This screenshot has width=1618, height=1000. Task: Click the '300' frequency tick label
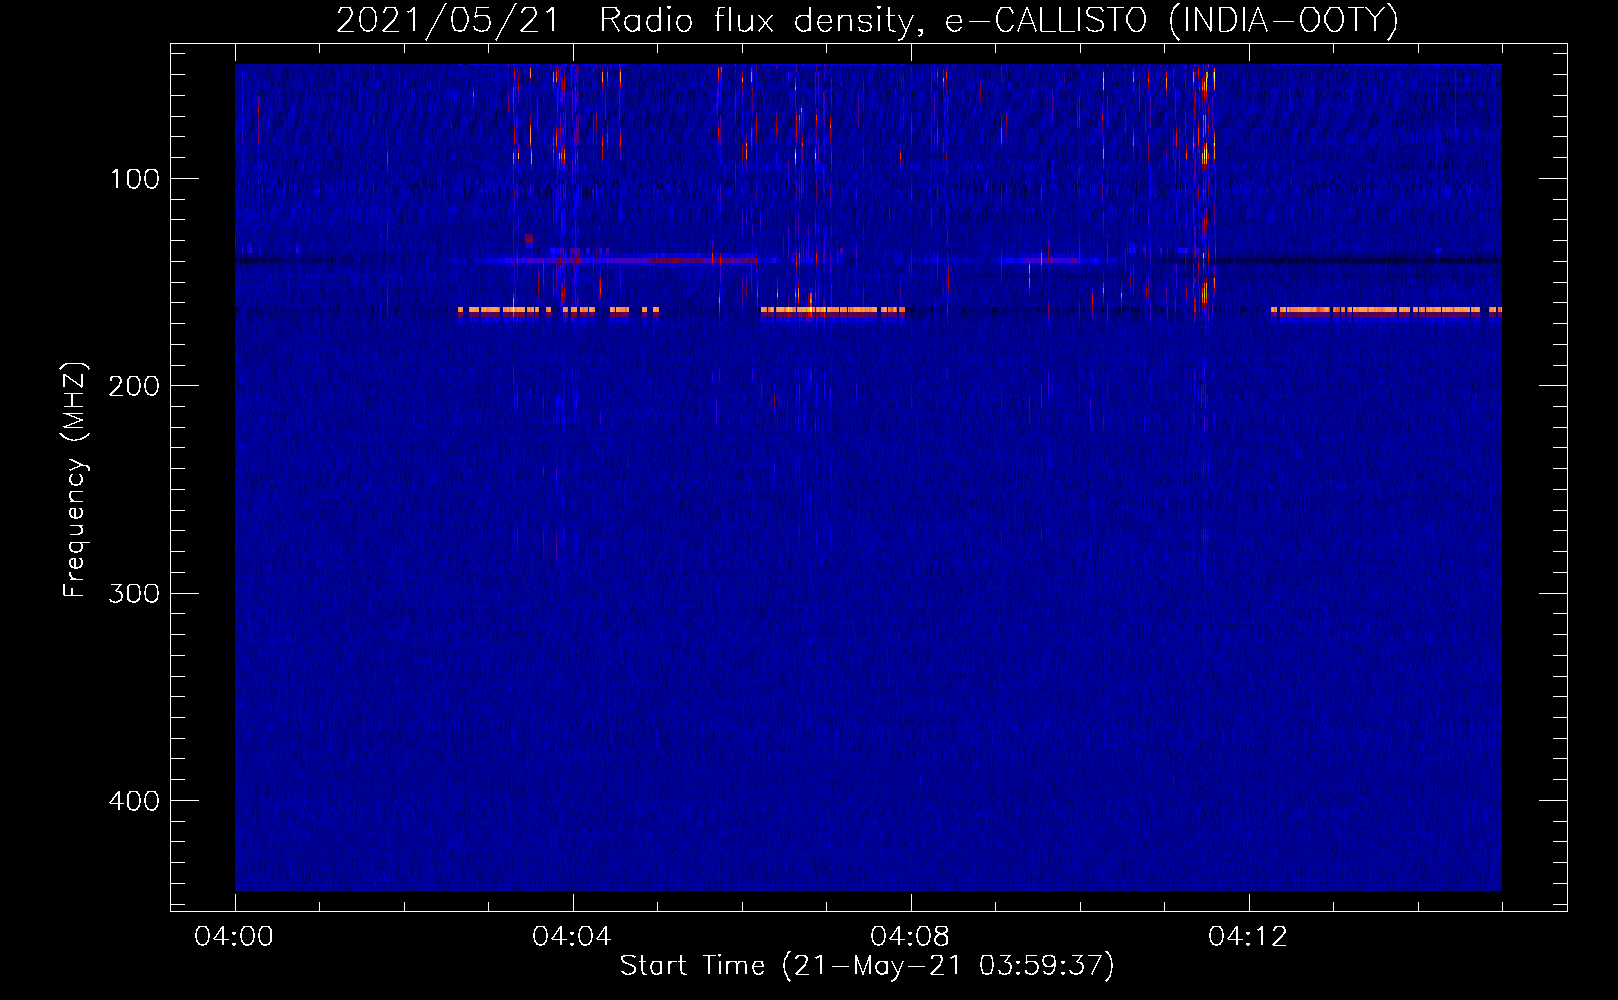(x=134, y=593)
